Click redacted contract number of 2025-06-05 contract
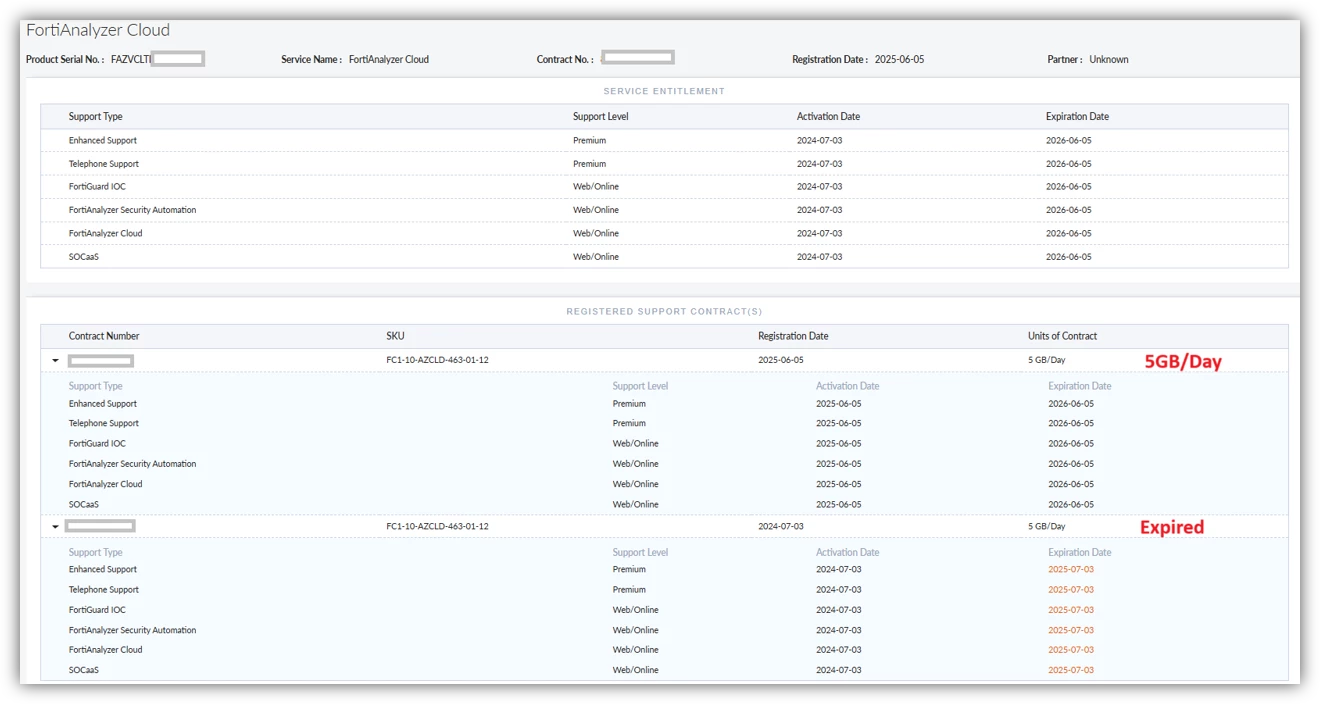Image resolution: width=1320 pixels, height=704 pixels. tap(100, 360)
